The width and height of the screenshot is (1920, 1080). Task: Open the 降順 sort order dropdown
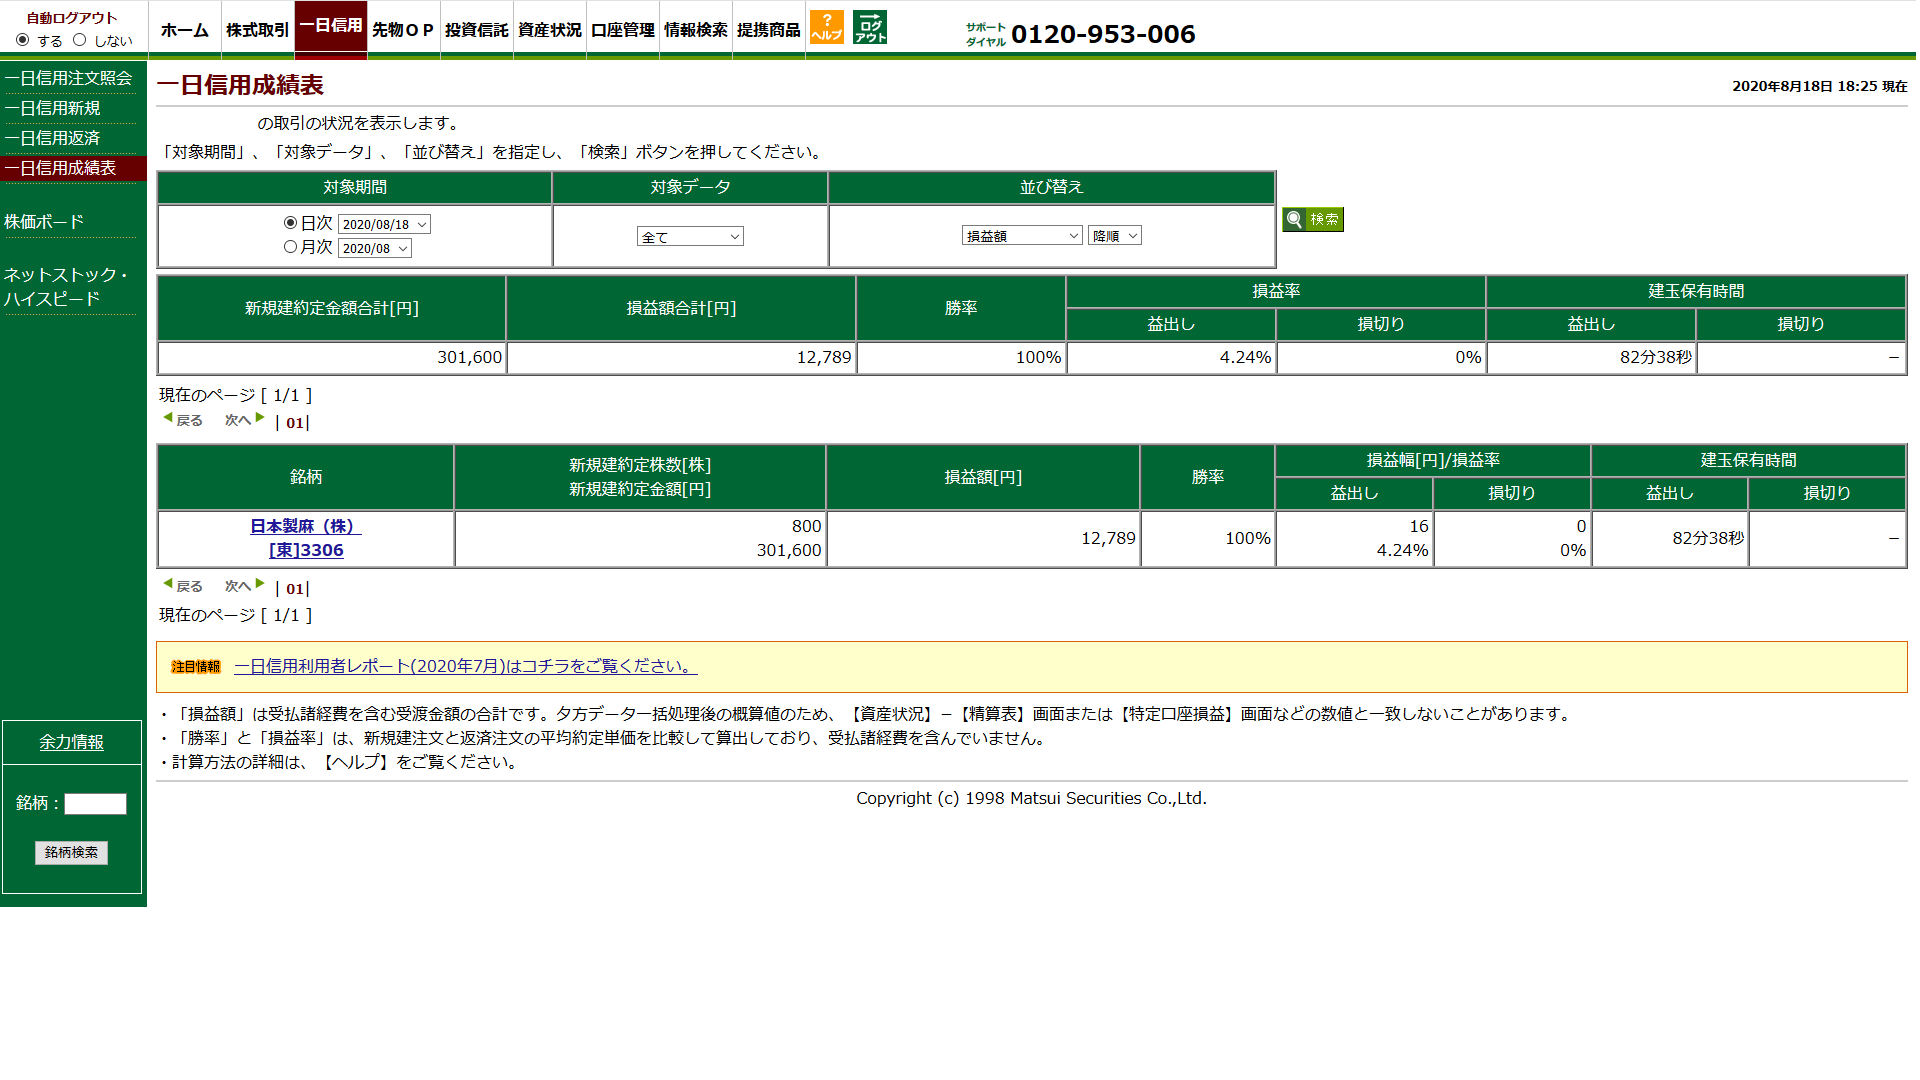[x=1114, y=236]
